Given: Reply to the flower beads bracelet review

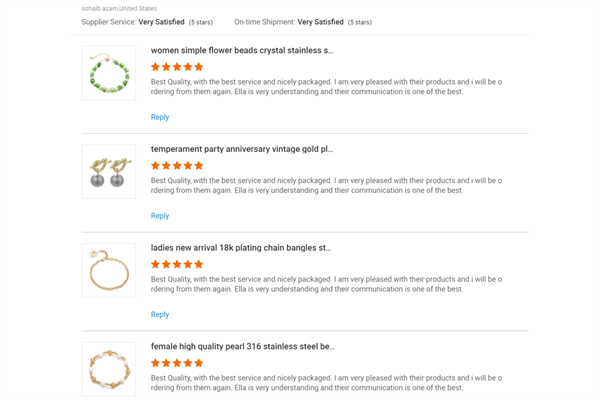Looking at the screenshot, I should (160, 117).
